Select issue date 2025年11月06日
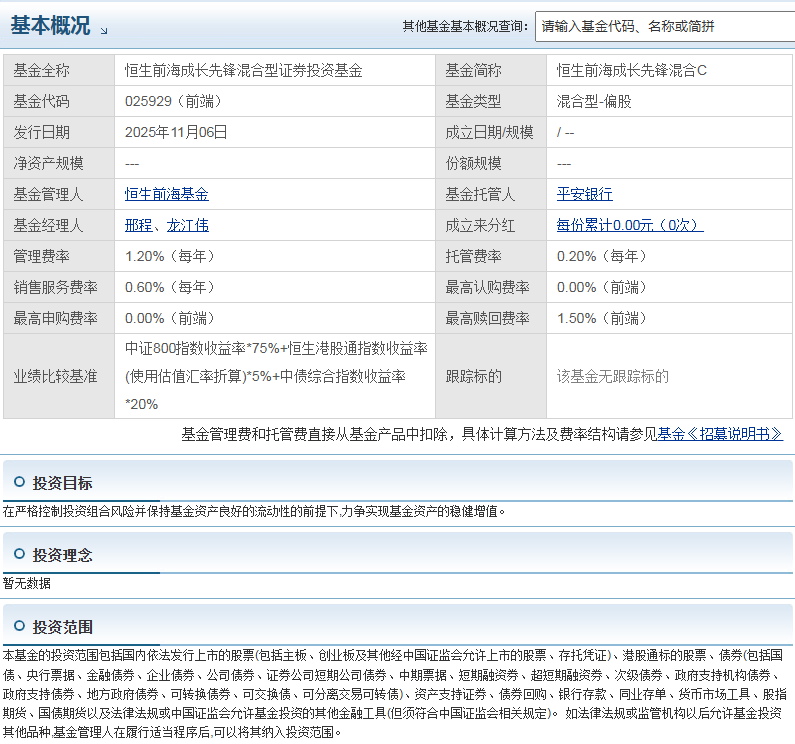This screenshot has width=795, height=744. pos(176,132)
